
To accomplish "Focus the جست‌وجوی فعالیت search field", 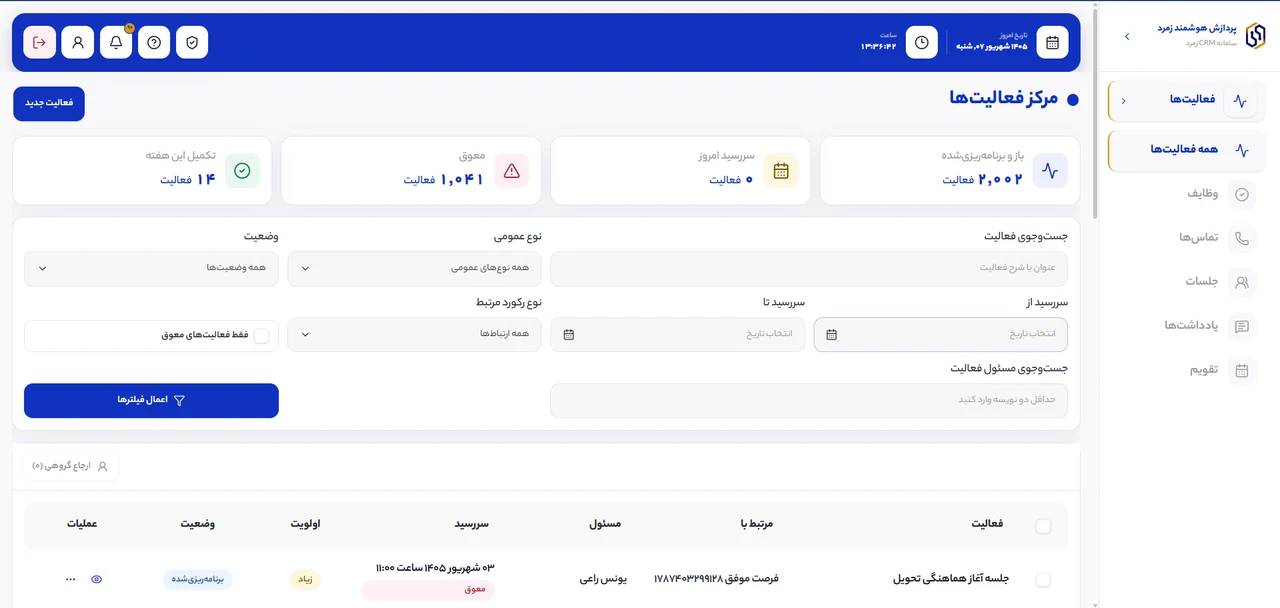I will click(x=809, y=269).
